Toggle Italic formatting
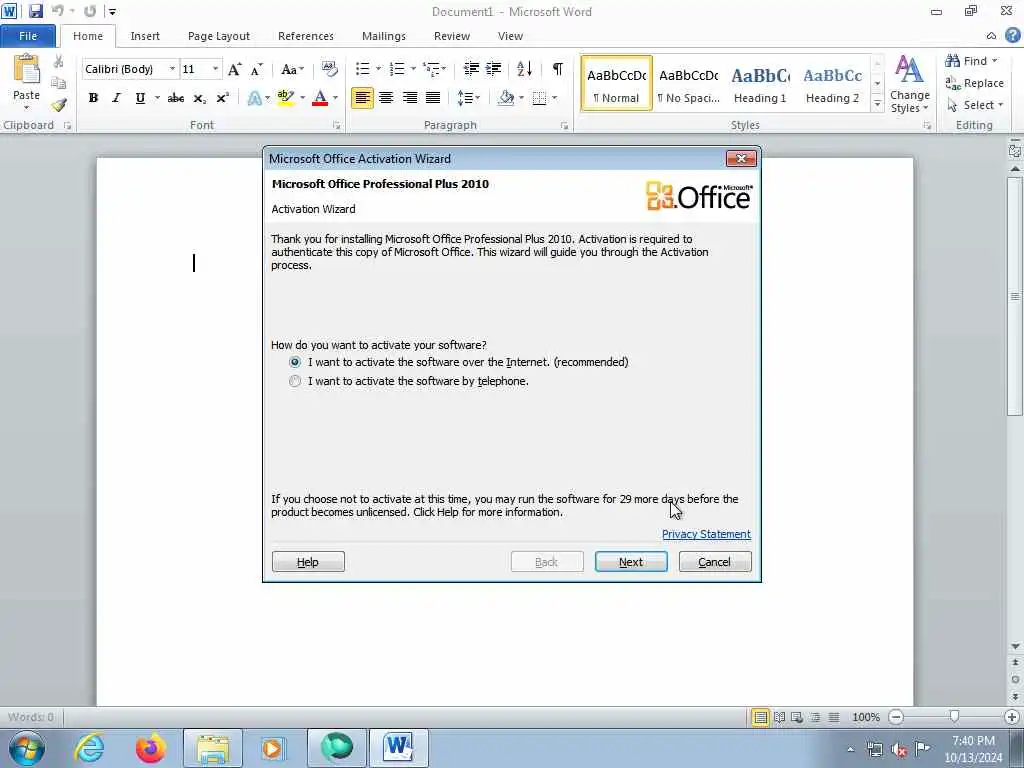1024x768 pixels. point(116,98)
